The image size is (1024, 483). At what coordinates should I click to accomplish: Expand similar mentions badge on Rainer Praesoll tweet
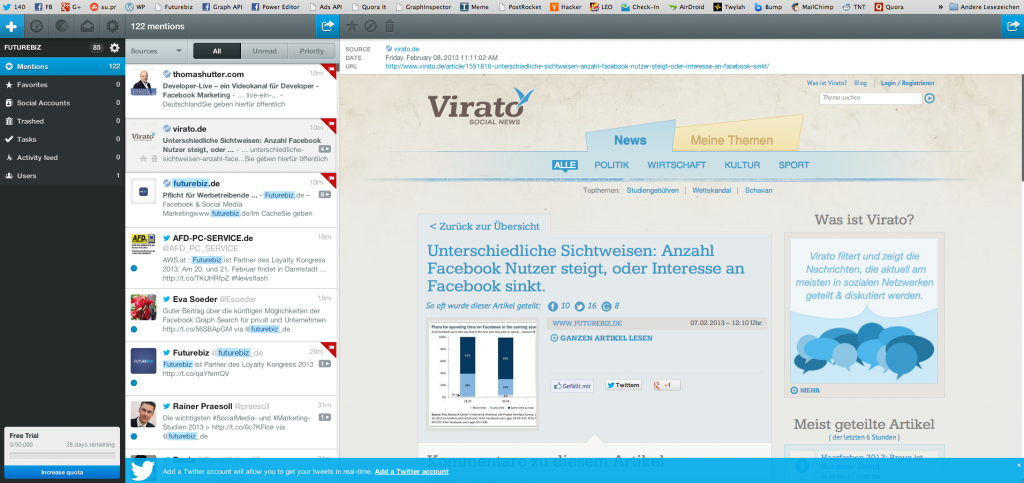click(x=325, y=417)
